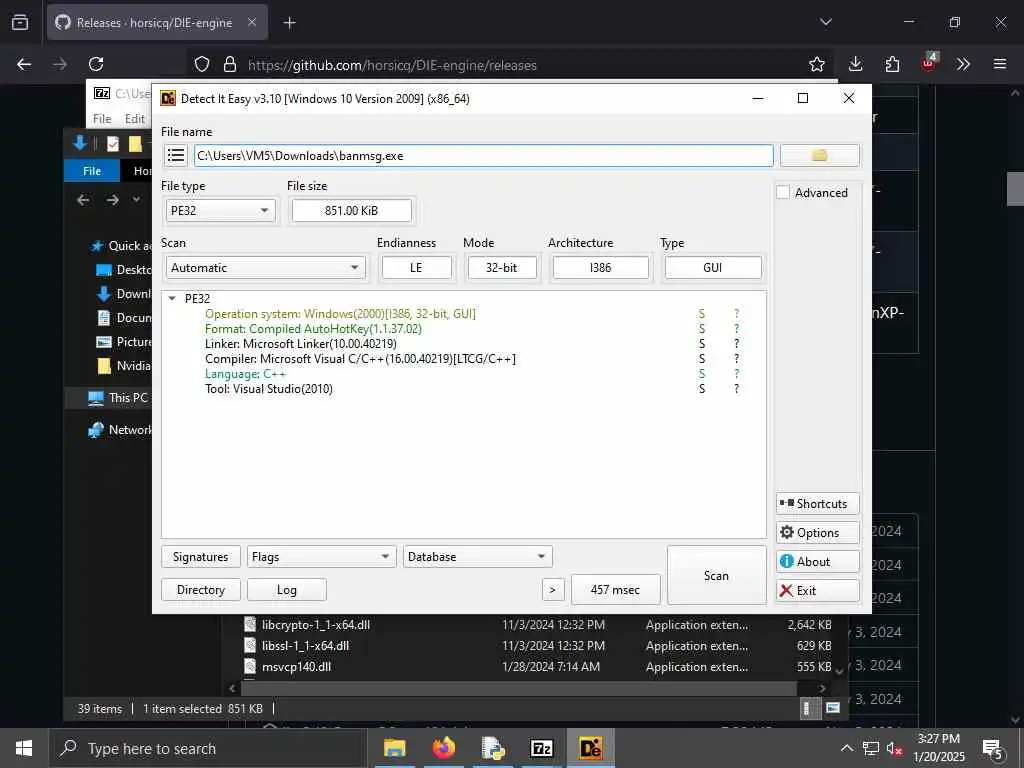Open the About dialog

[x=818, y=562]
